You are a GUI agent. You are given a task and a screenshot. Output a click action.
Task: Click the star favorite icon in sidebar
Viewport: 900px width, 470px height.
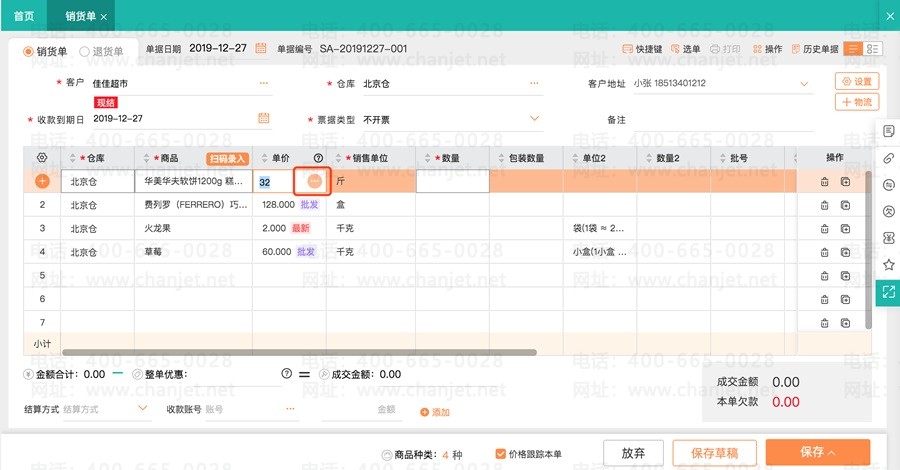pyautogui.click(x=888, y=264)
